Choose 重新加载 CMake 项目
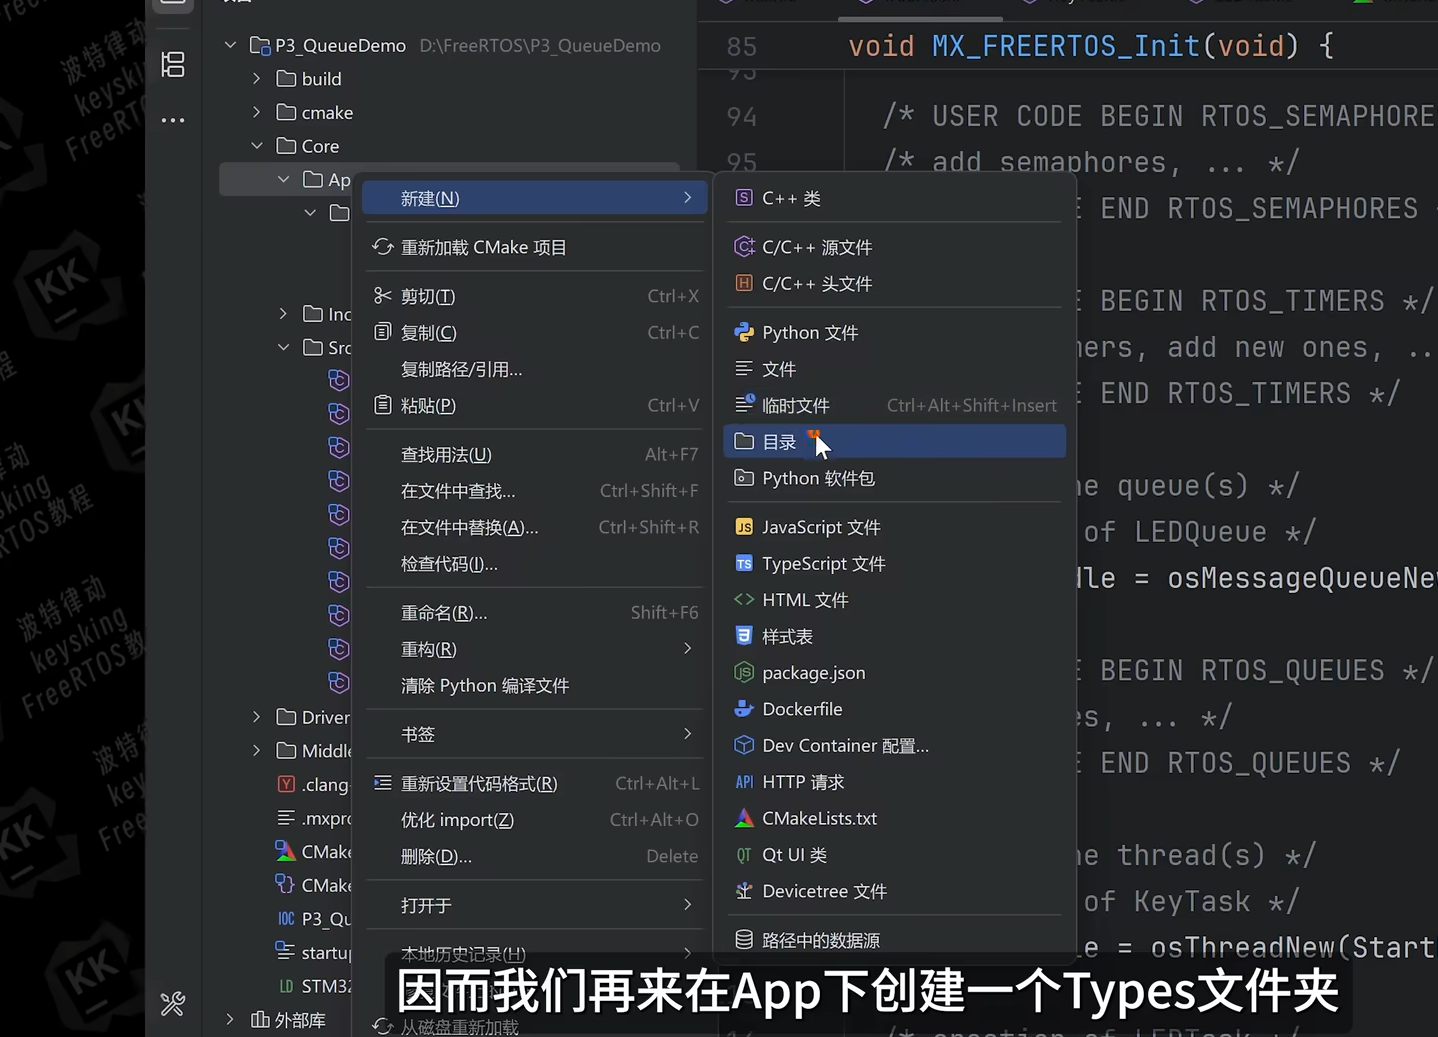 [x=534, y=247]
